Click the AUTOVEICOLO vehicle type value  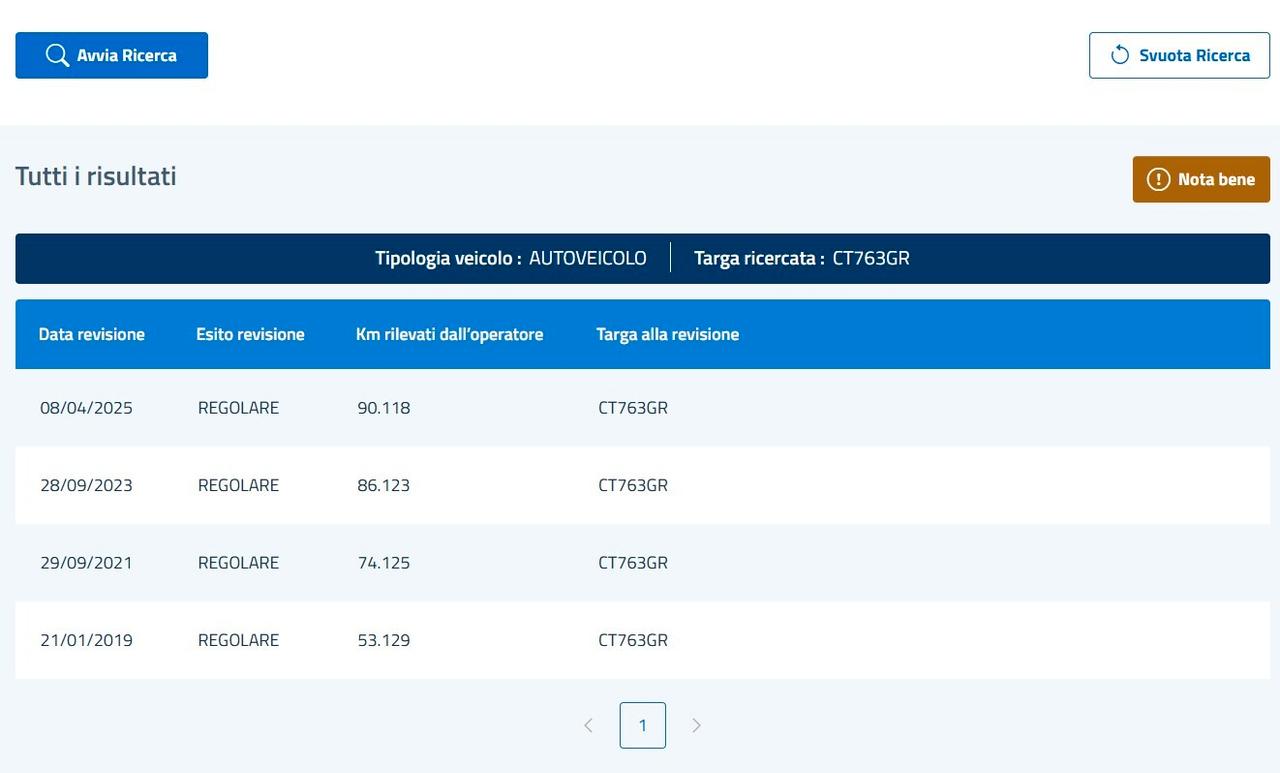[588, 258]
